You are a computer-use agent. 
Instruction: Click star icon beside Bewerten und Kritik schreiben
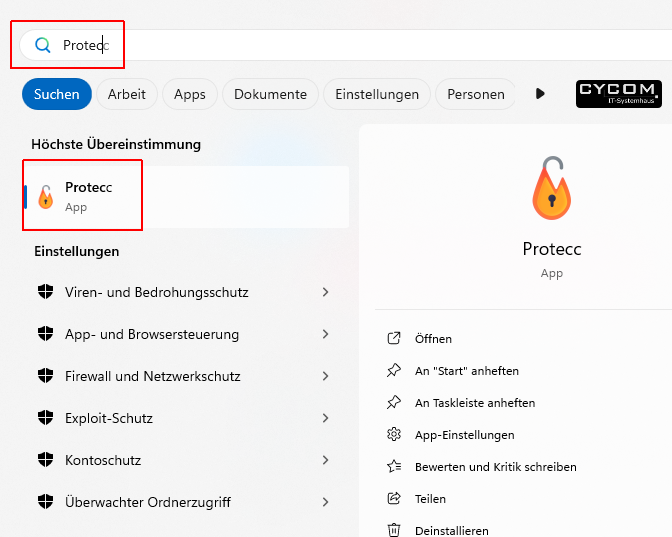[x=394, y=466]
